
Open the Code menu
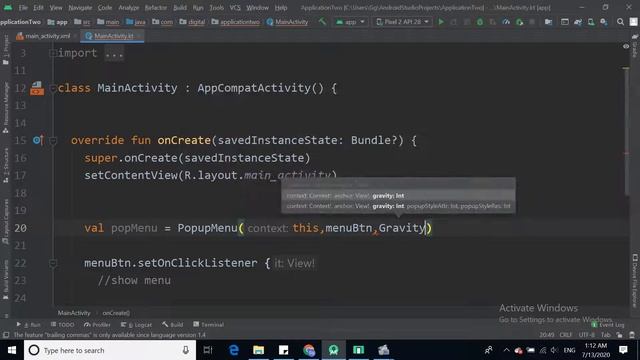(104, 8)
